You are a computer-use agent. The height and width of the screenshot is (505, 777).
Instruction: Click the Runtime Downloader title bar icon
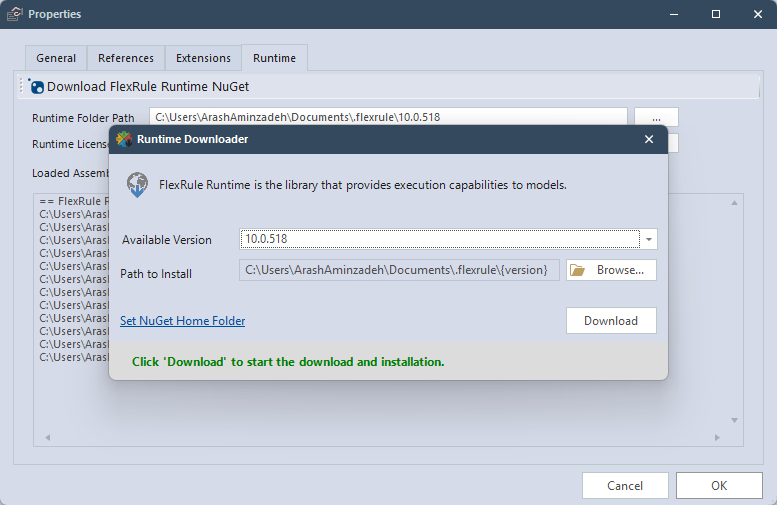point(124,139)
